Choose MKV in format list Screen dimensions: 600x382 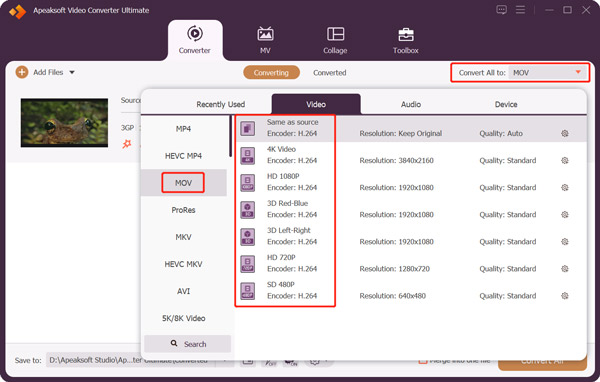pyautogui.click(x=183, y=237)
